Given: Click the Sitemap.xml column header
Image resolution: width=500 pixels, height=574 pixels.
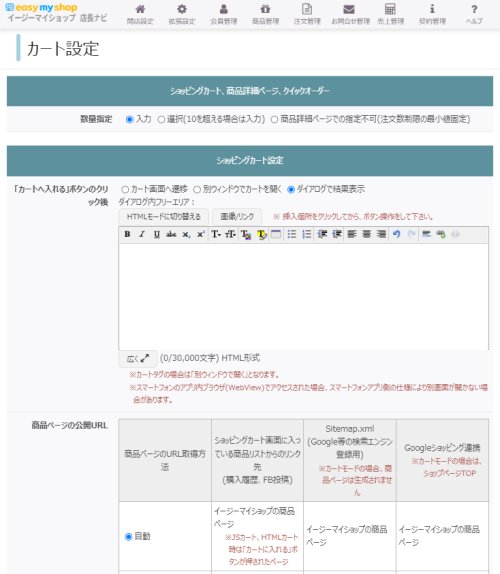Looking at the screenshot, I should [350, 460].
